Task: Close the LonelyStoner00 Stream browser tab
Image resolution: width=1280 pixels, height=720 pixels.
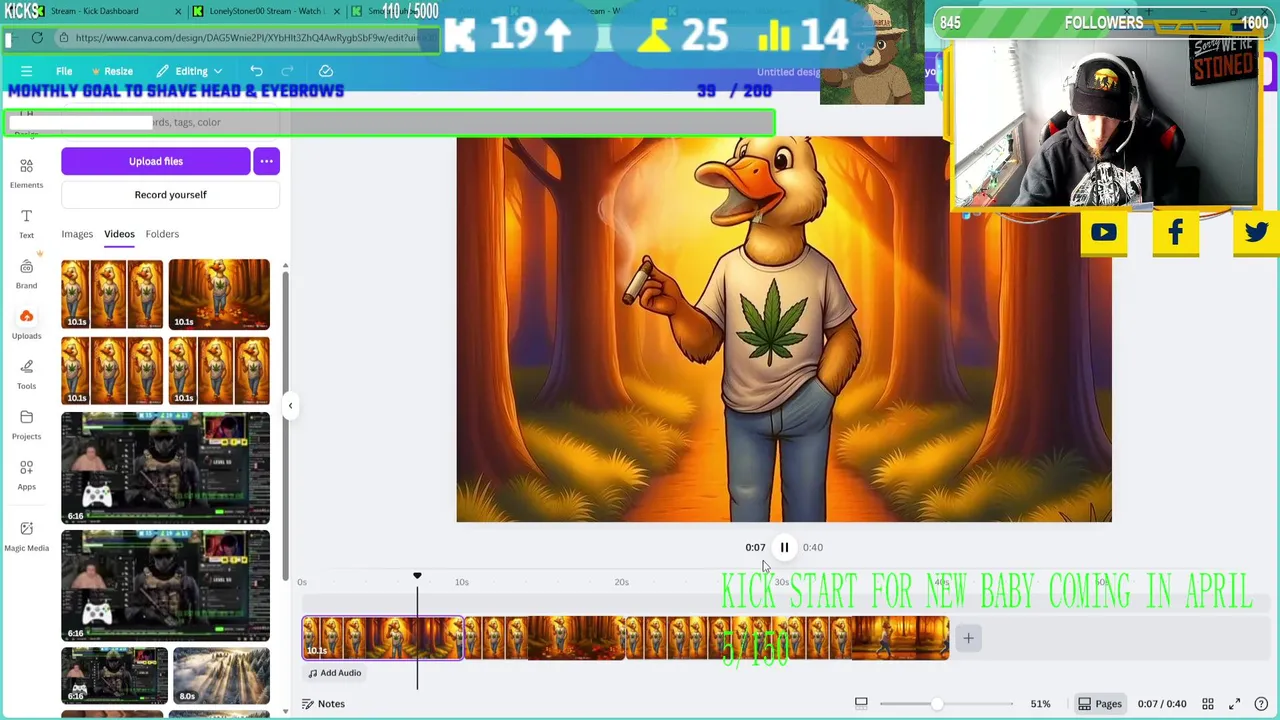Action: (336, 11)
